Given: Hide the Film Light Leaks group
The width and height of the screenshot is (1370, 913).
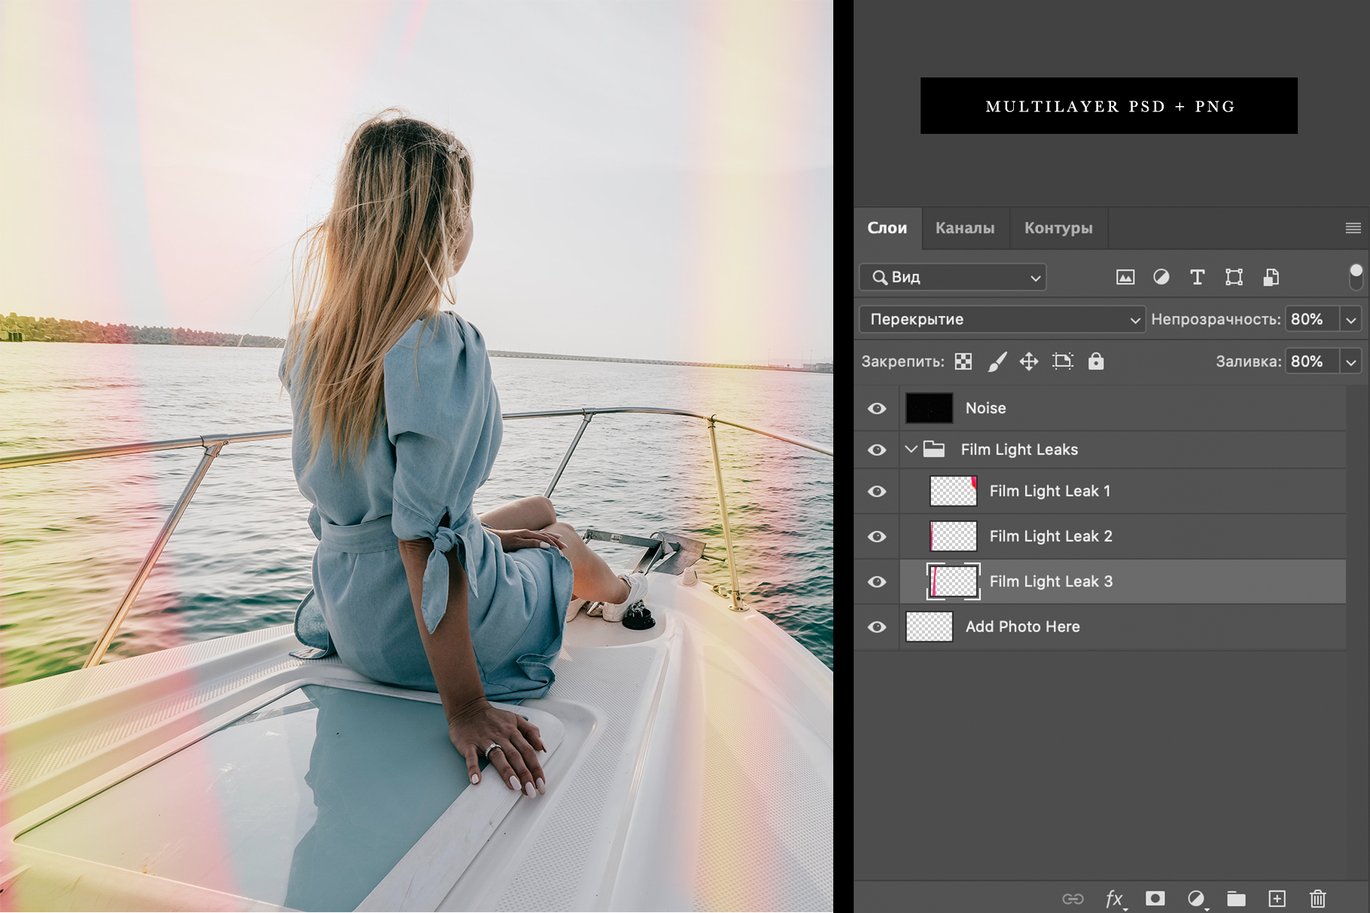Looking at the screenshot, I should tap(877, 450).
